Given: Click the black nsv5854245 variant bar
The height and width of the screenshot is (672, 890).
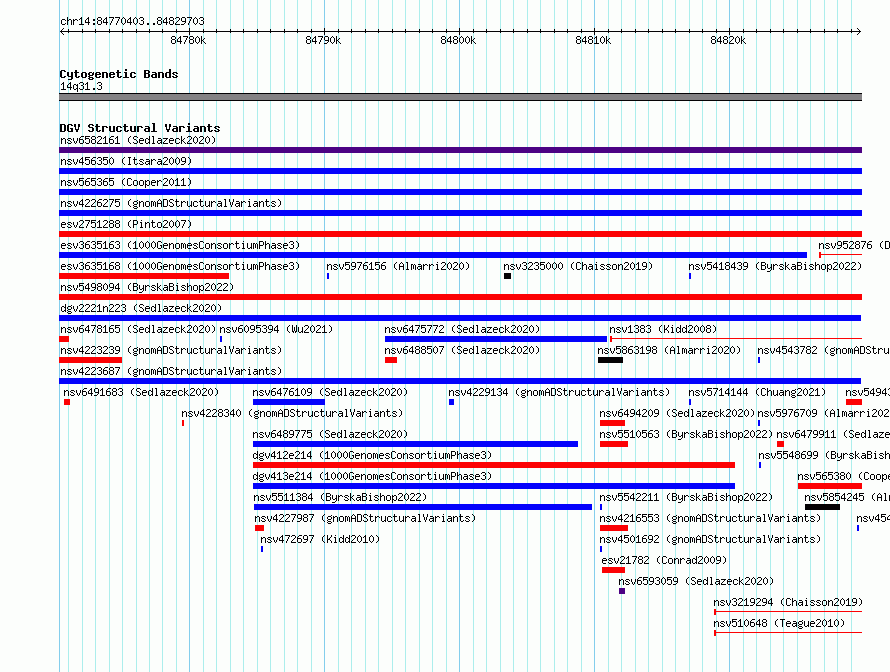Looking at the screenshot, I should click(x=822, y=507).
